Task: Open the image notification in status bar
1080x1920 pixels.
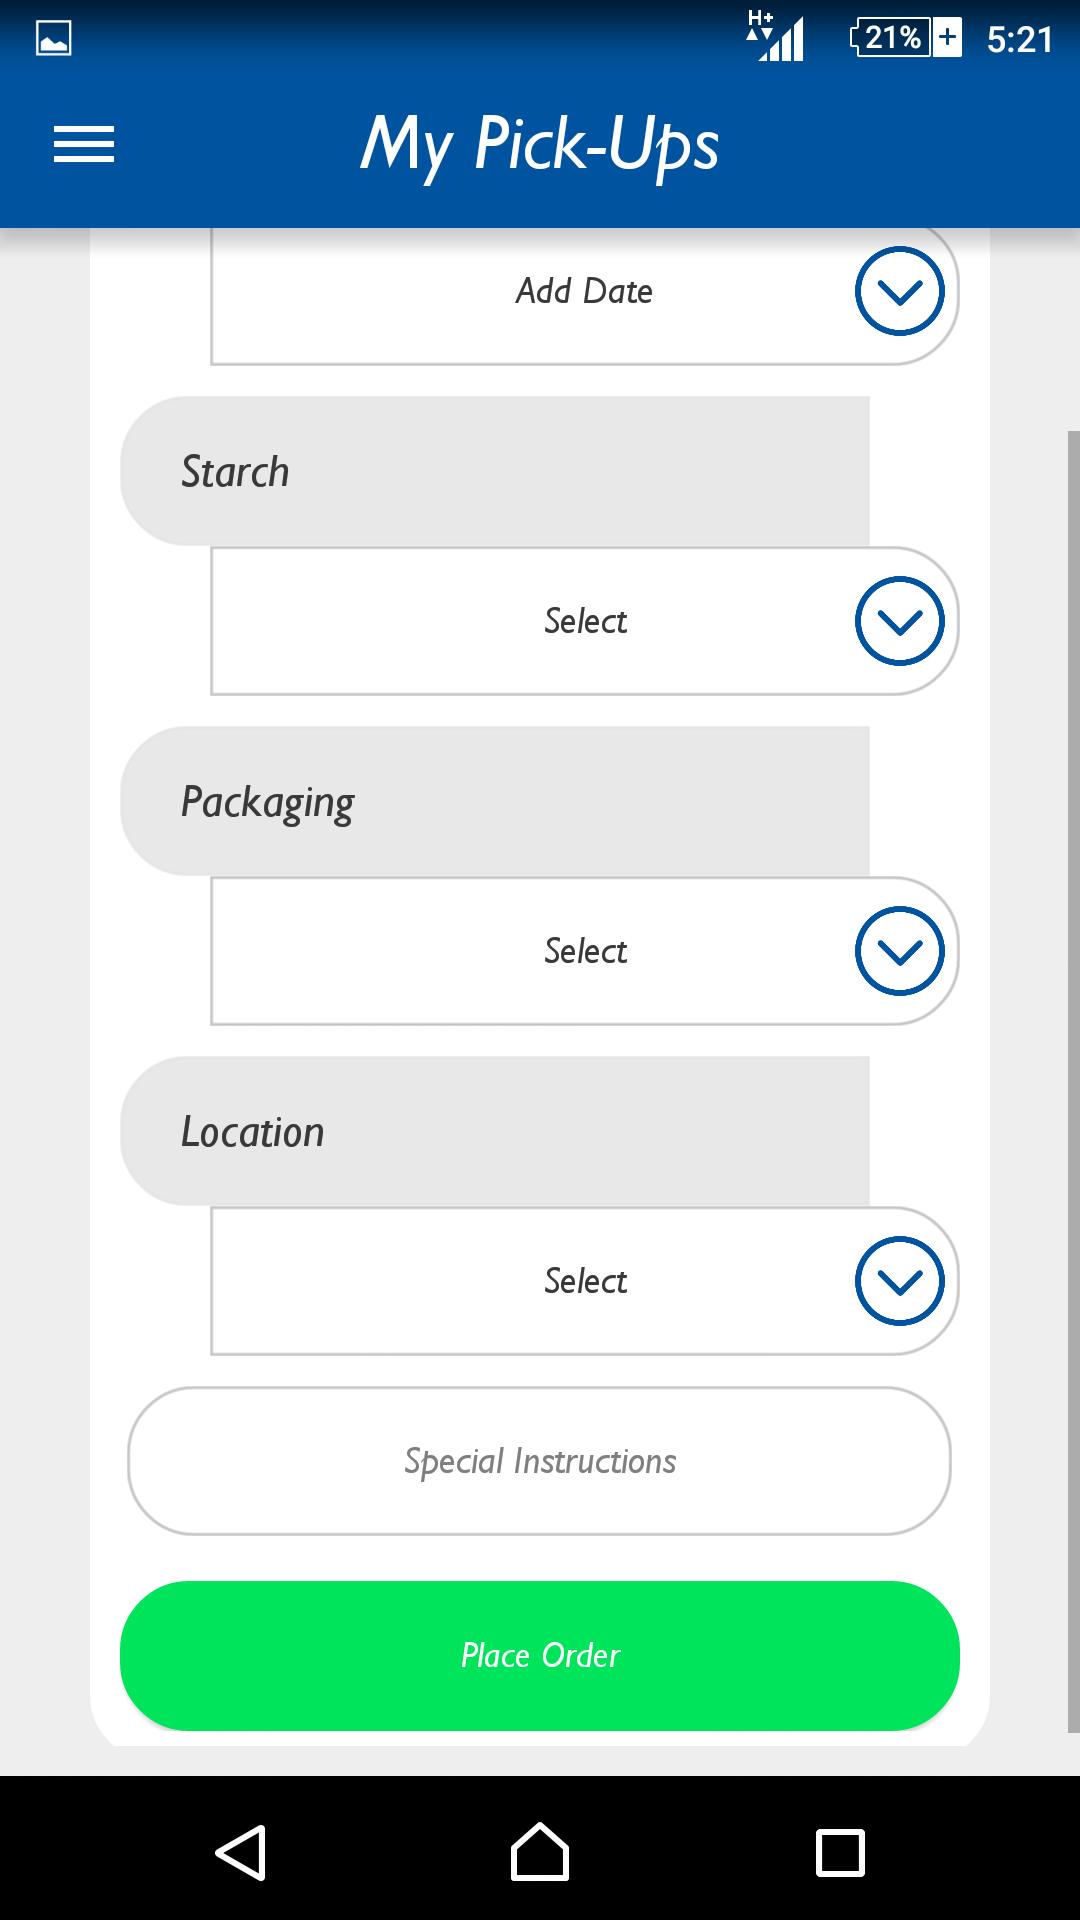Action: pos(53,39)
